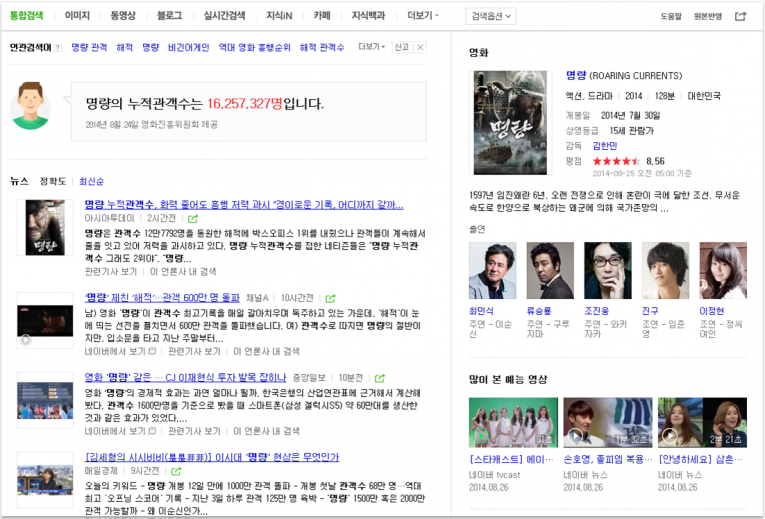This screenshot has height=519, width=765.
Task: Switch to the 실시간검색 tab
Action: 224,16
